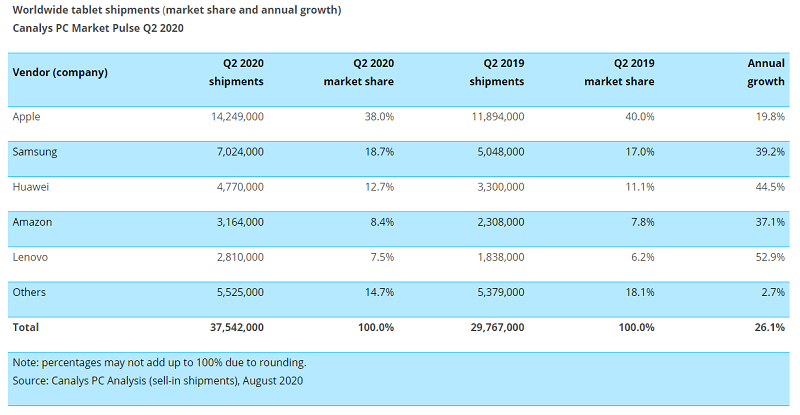Click total annual growth 26.1%
The image size is (800, 415).
[770, 328]
